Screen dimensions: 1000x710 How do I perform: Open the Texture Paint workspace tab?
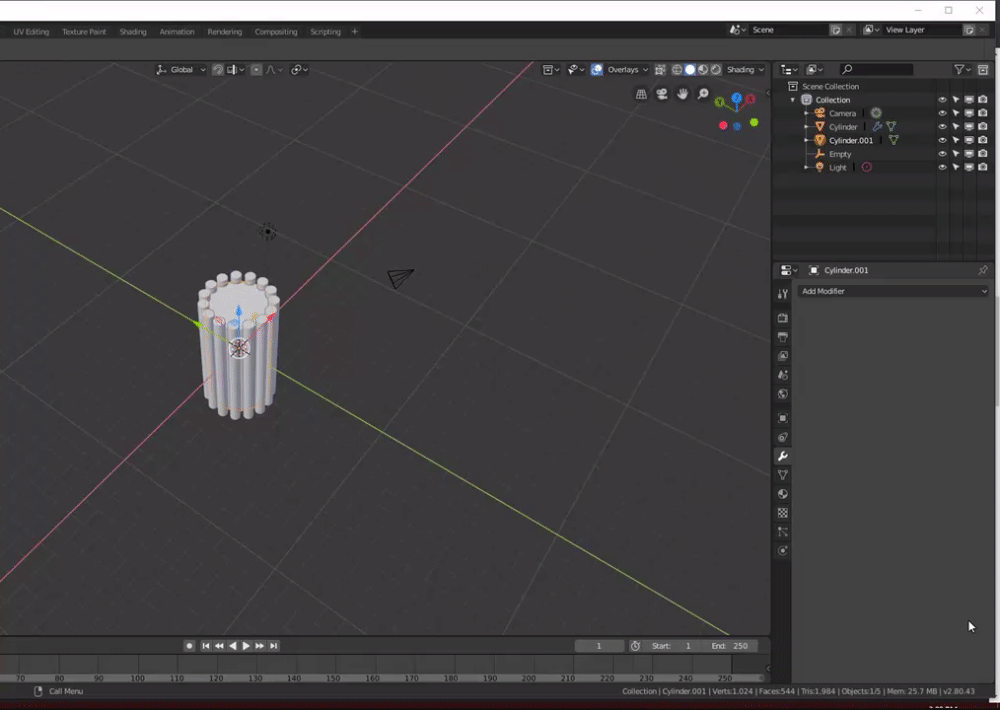click(84, 32)
